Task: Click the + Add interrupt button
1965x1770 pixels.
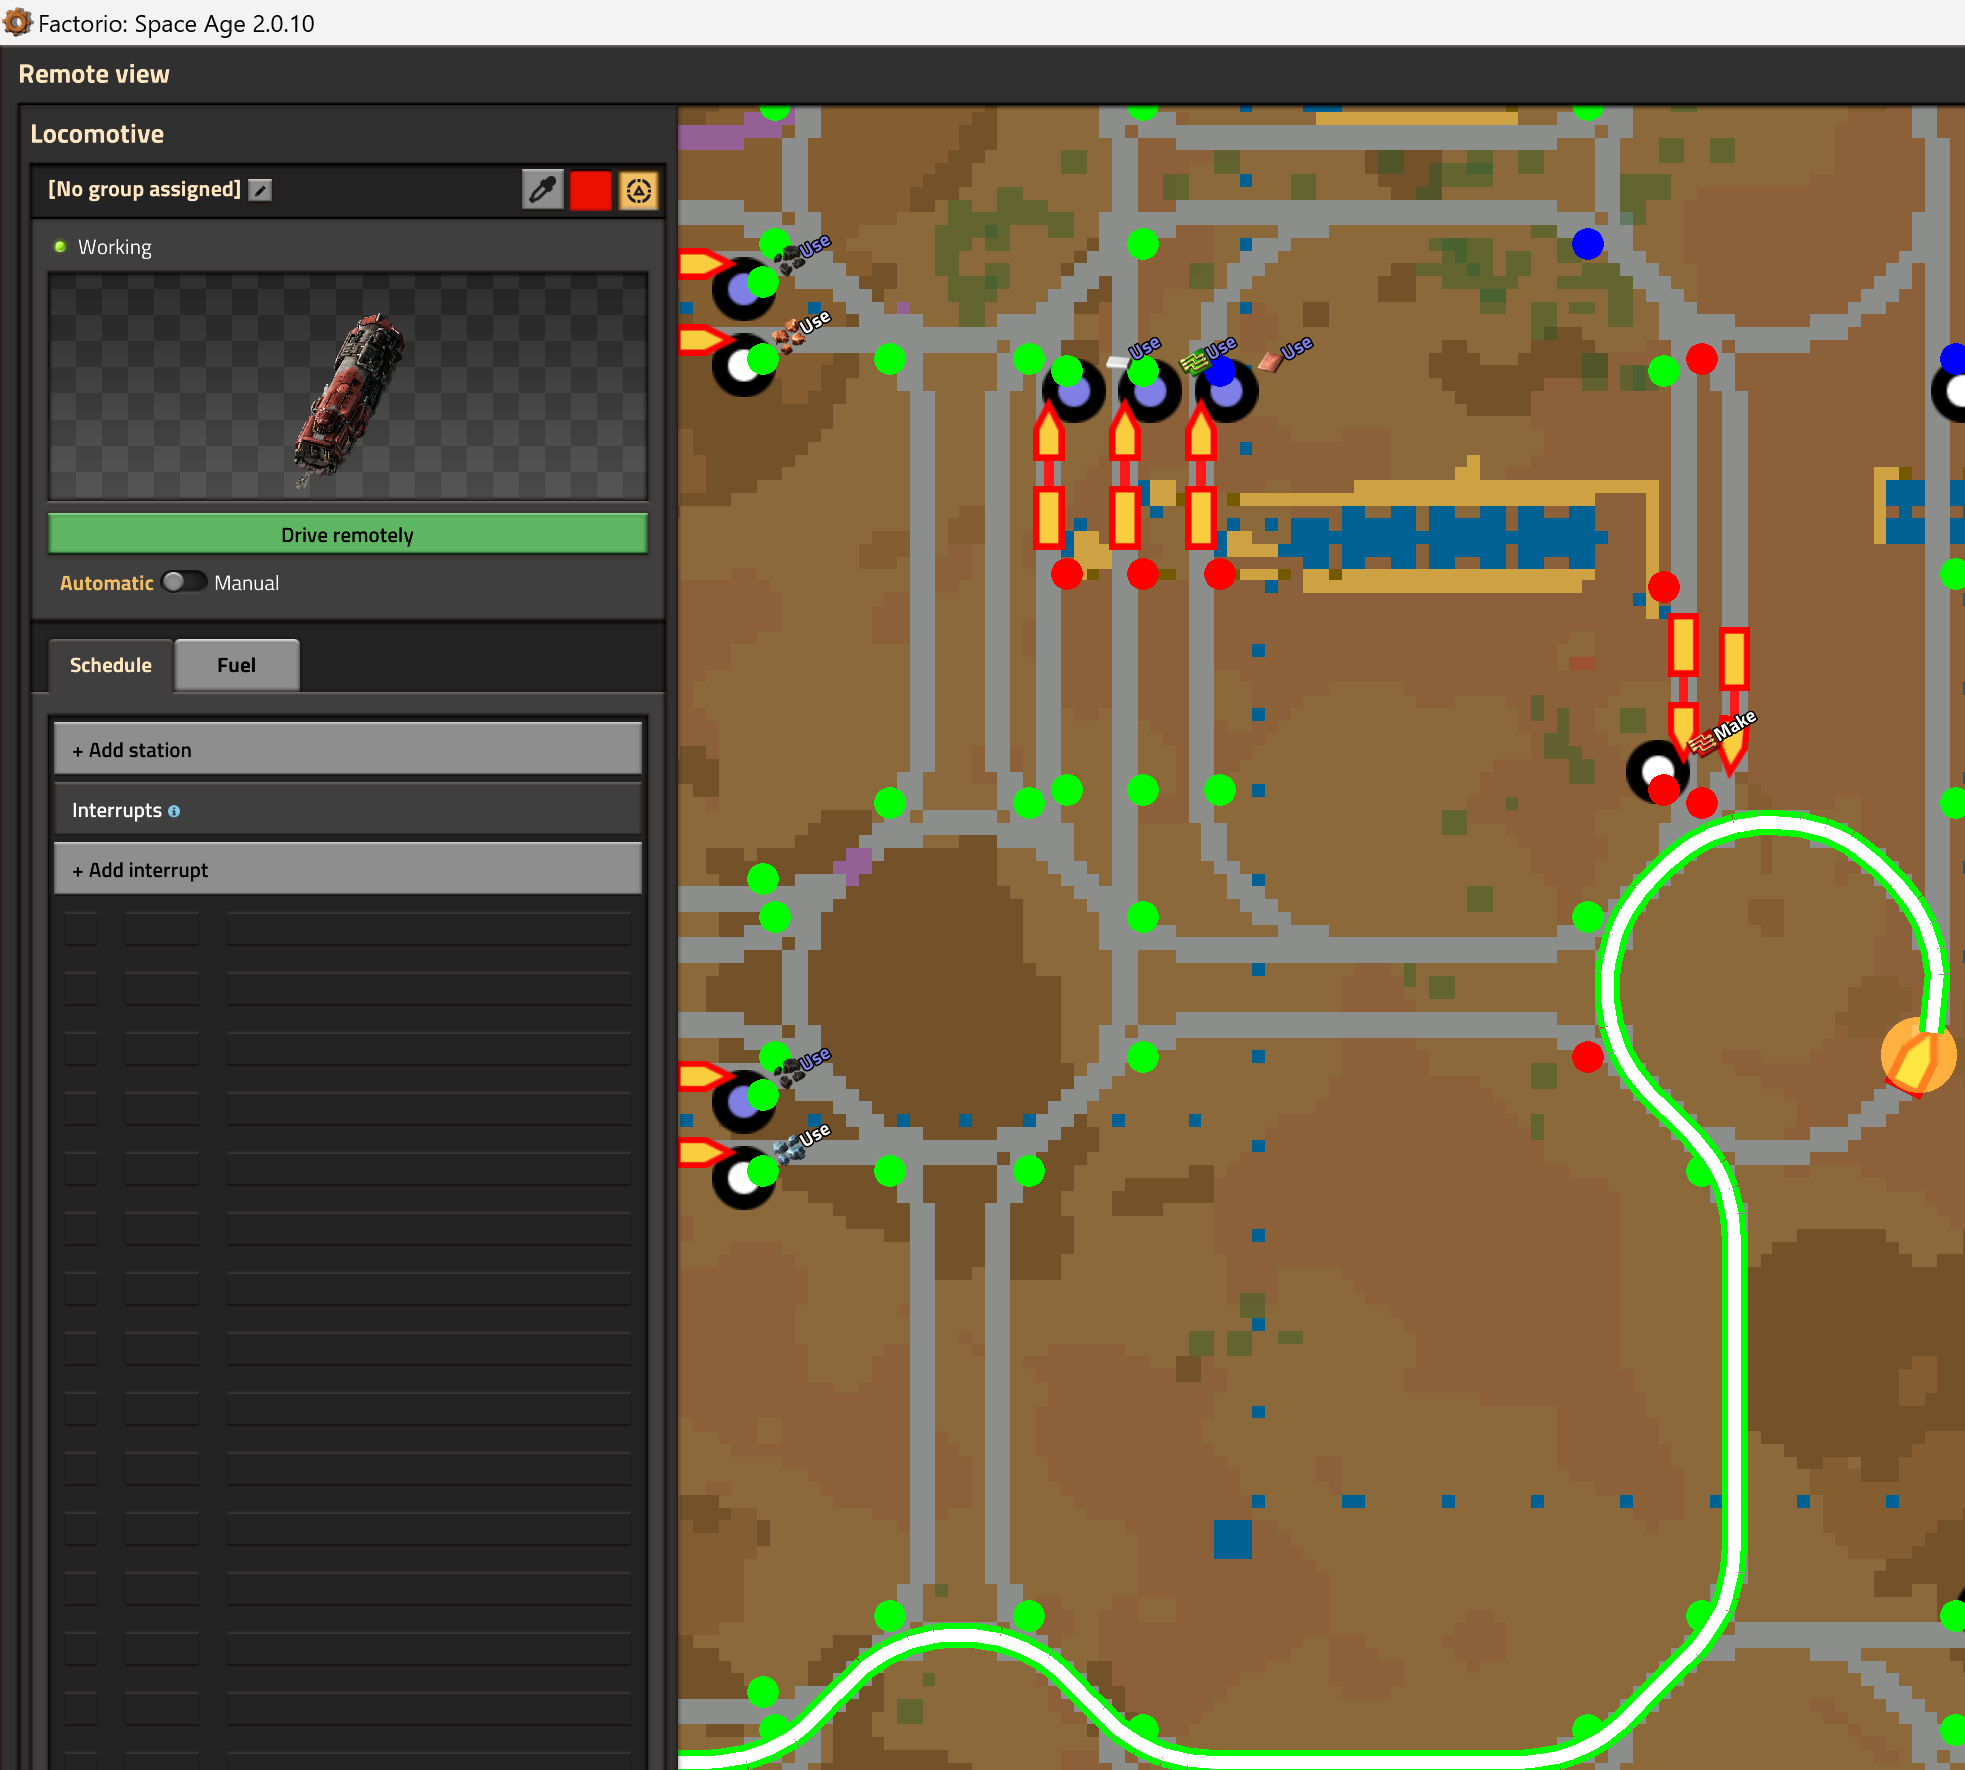Action: (x=348, y=869)
